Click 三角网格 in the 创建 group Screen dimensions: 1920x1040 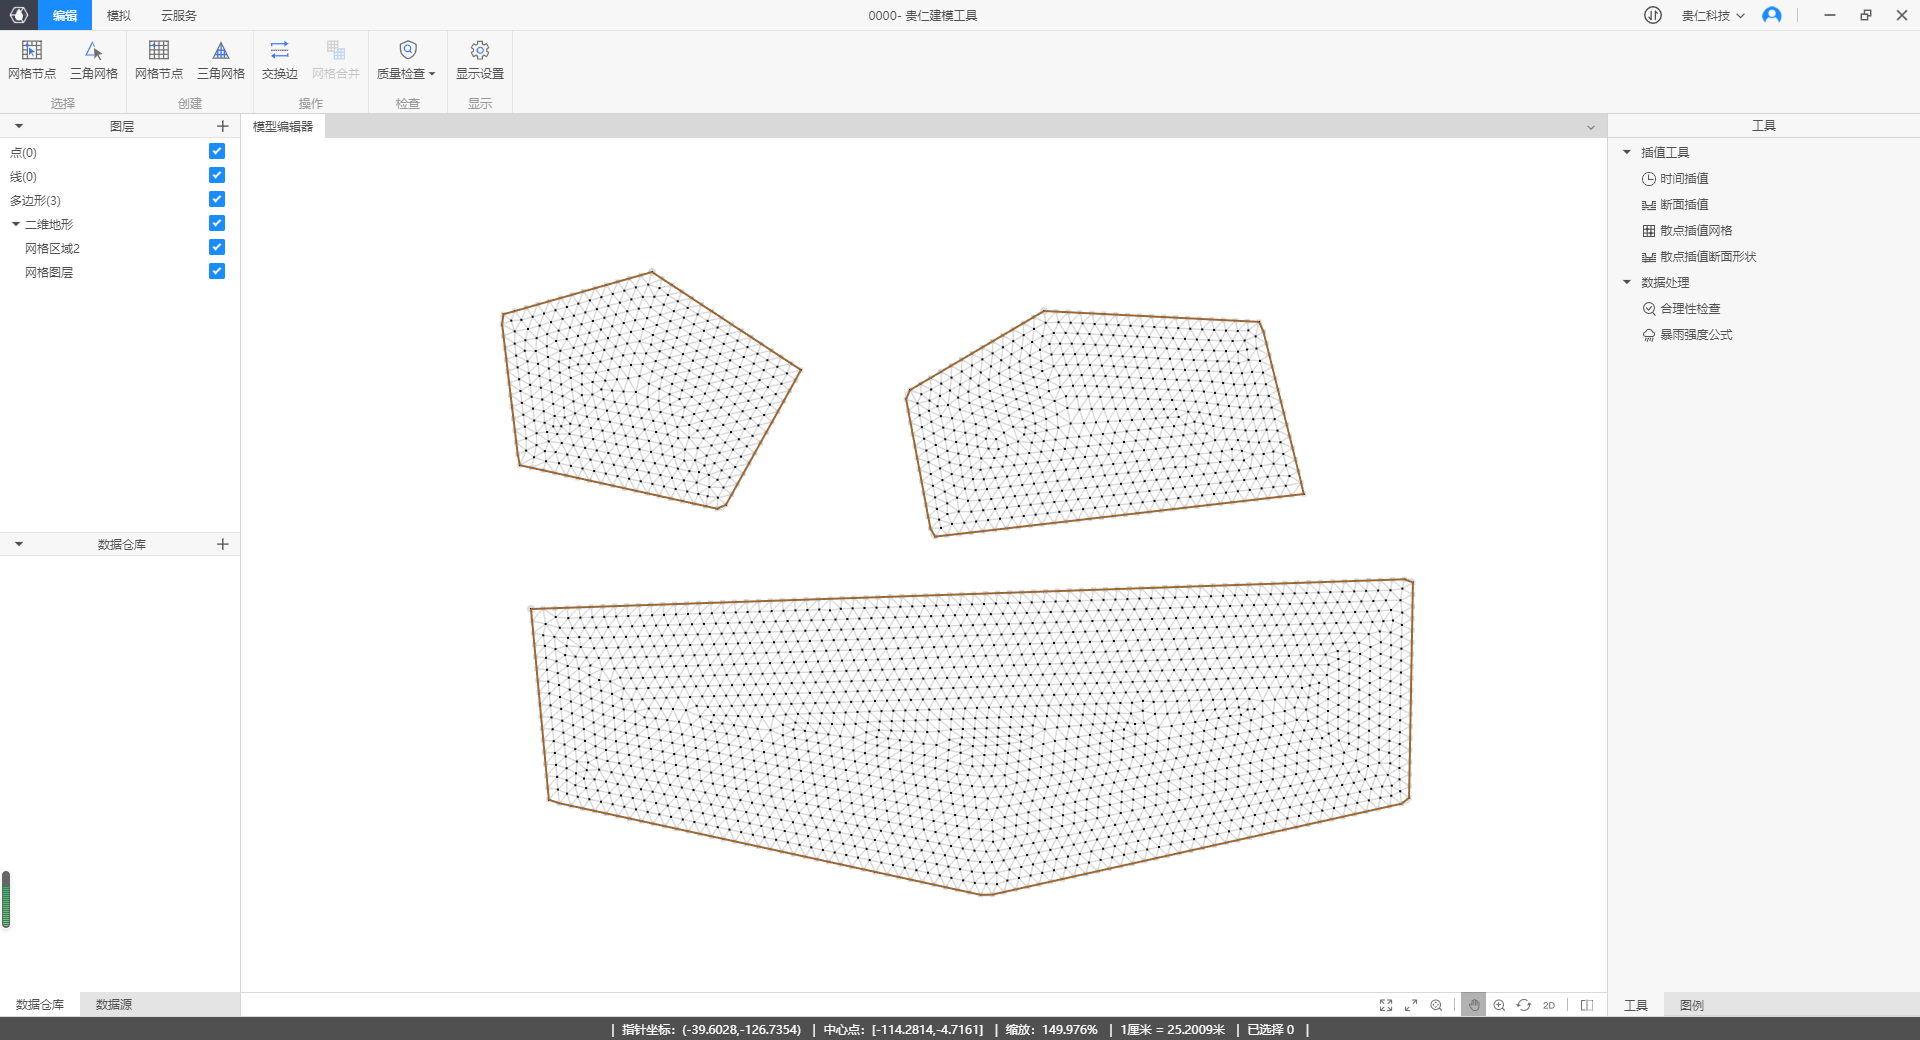click(221, 60)
